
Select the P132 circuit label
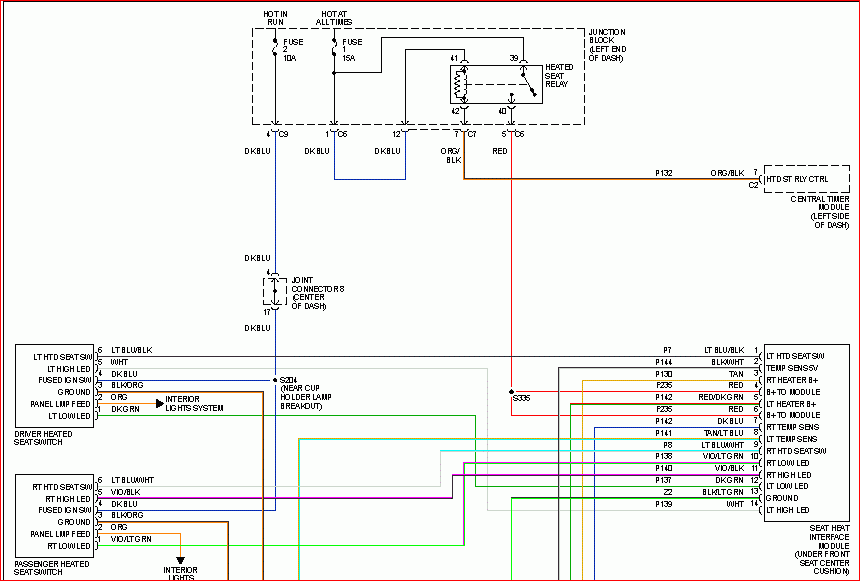coord(664,173)
